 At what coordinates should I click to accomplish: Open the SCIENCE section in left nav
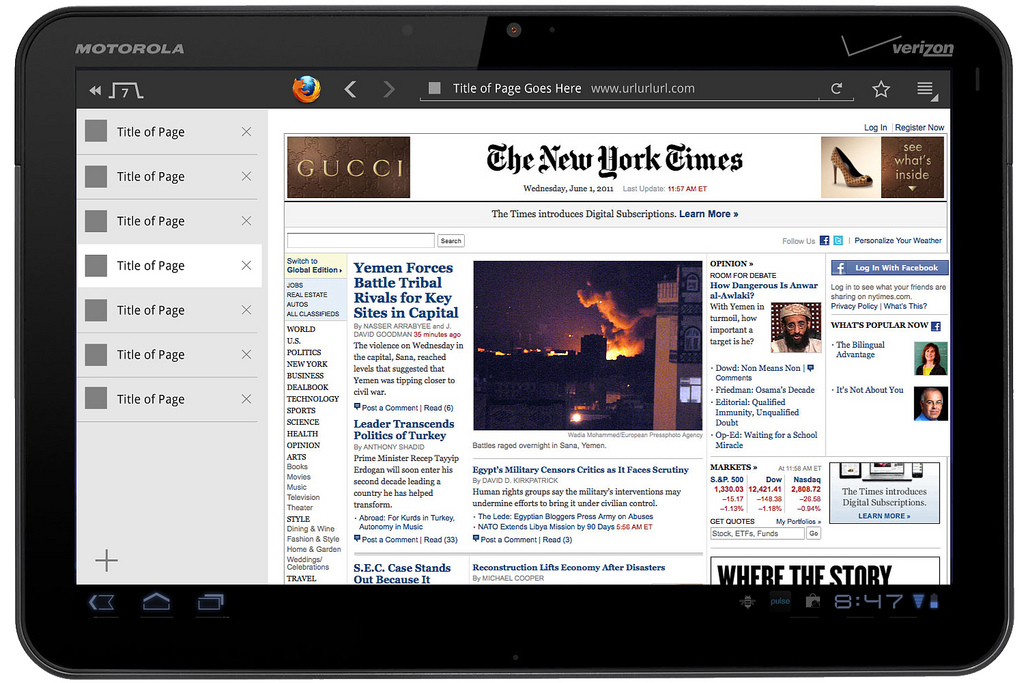click(x=303, y=422)
